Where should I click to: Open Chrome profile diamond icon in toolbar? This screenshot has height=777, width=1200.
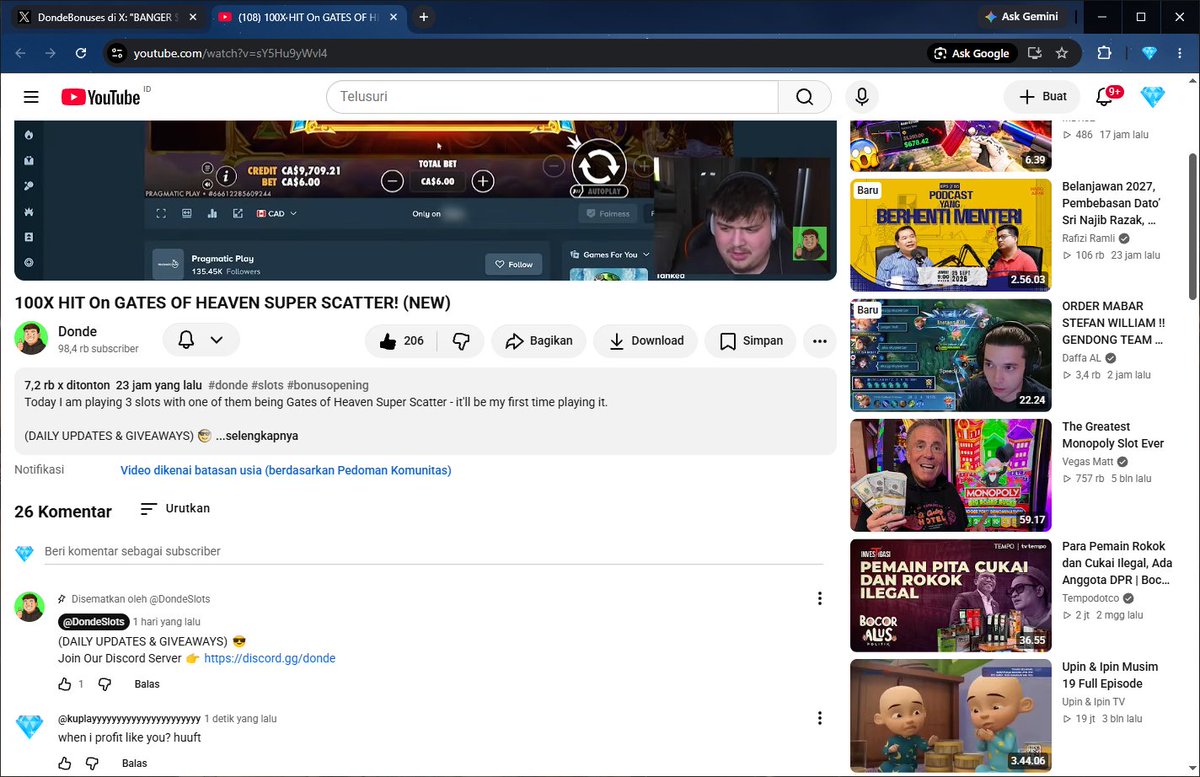click(1149, 53)
